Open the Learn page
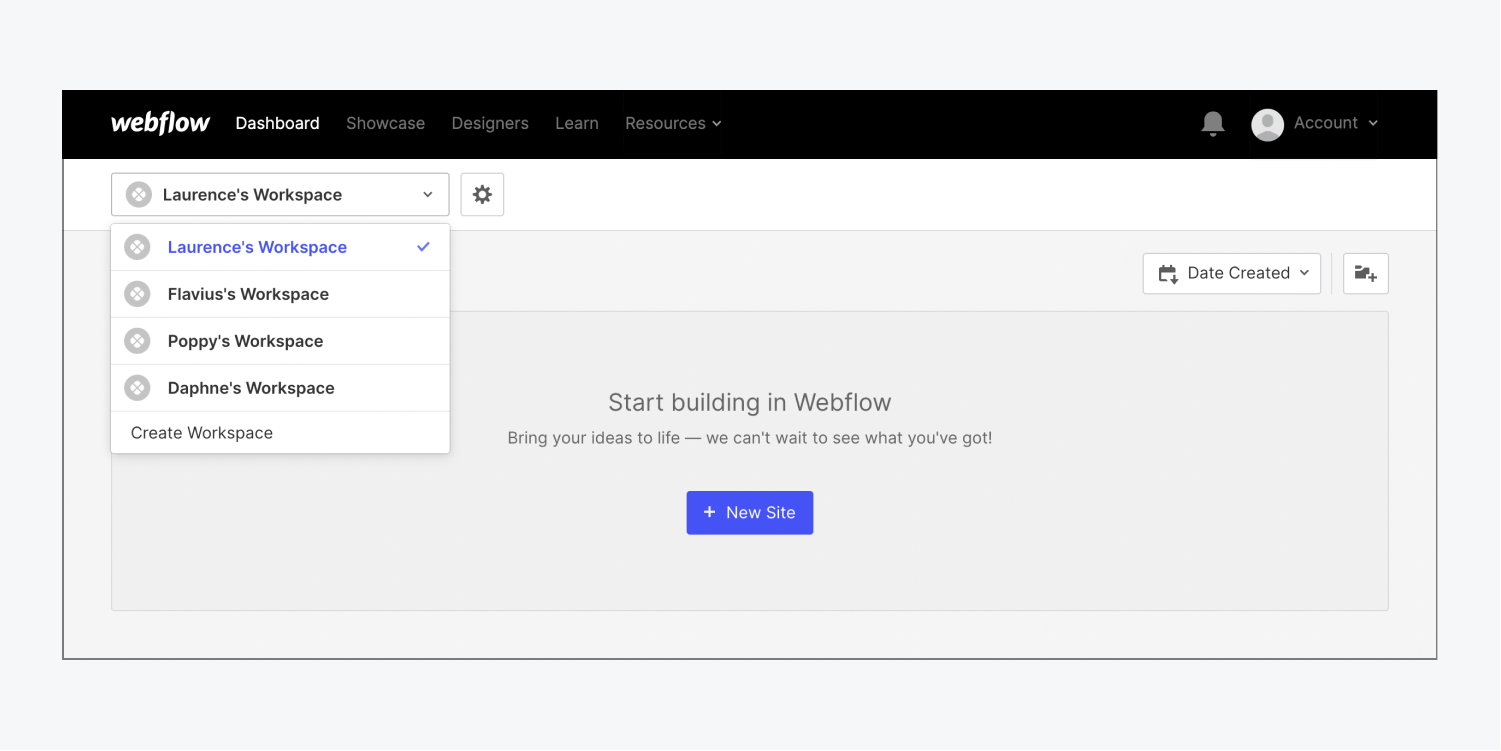Screen dimensions: 1501x751 pos(577,123)
